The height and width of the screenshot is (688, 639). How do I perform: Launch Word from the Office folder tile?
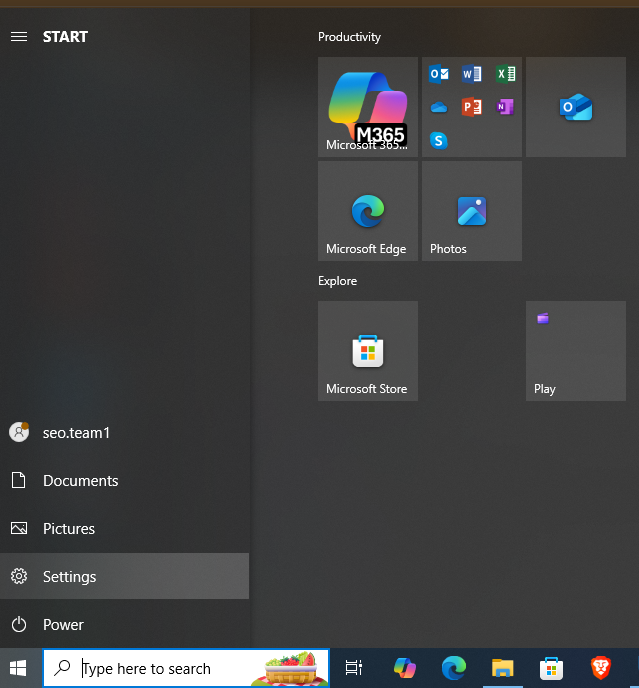(x=472, y=73)
